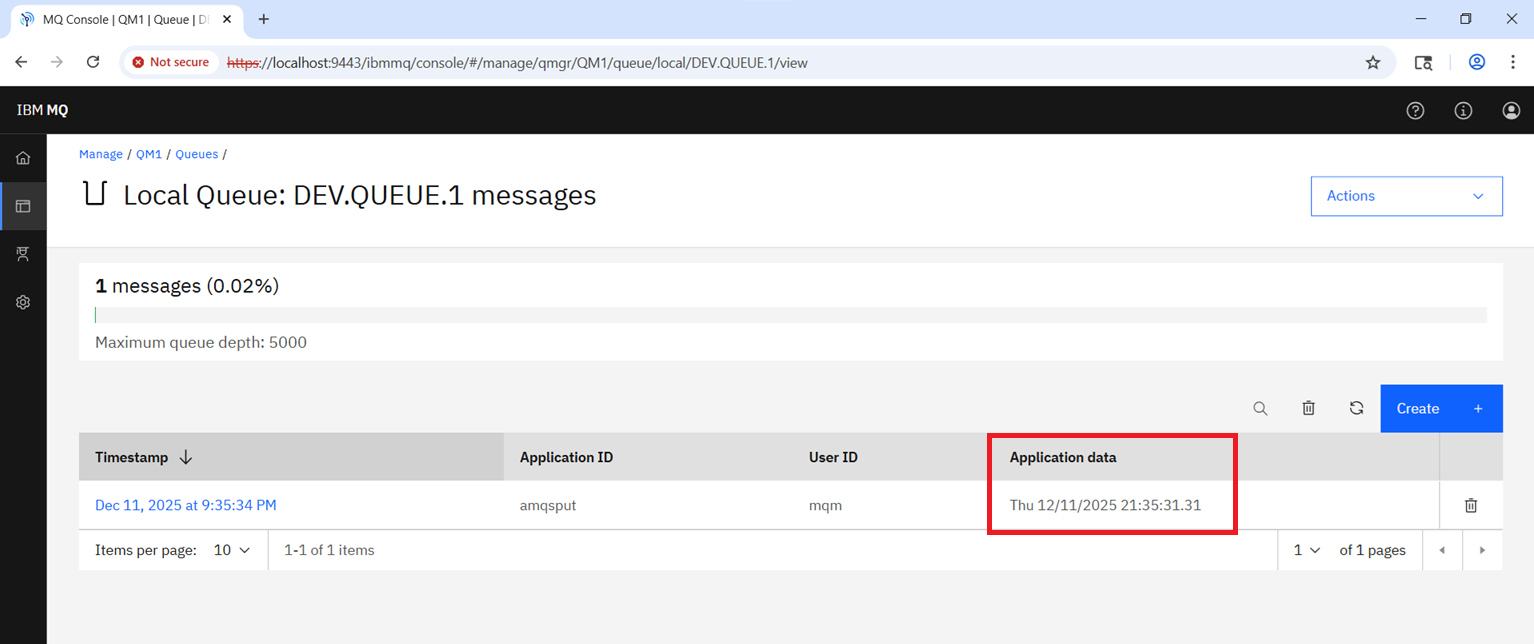This screenshot has height=644, width=1534.
Task: Reload the browser page
Action: [93, 62]
